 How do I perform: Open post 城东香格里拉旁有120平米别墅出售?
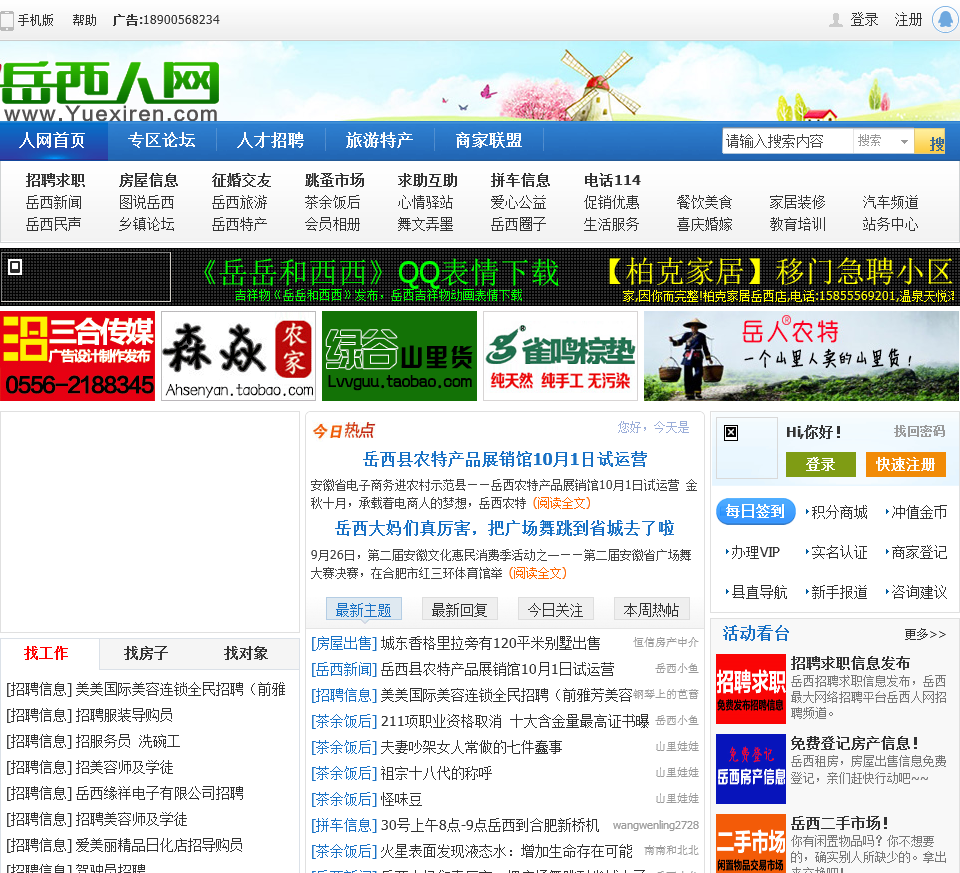pyautogui.click(x=490, y=643)
